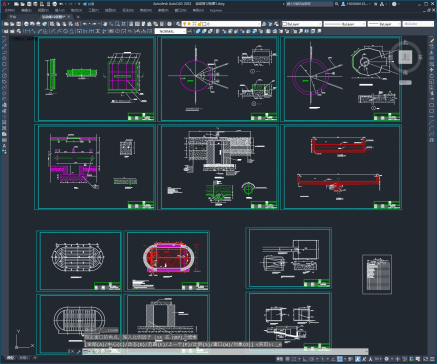Click the Mirror tool in Modify toolbar
Screen dimensions: 437x364
point(432,52)
